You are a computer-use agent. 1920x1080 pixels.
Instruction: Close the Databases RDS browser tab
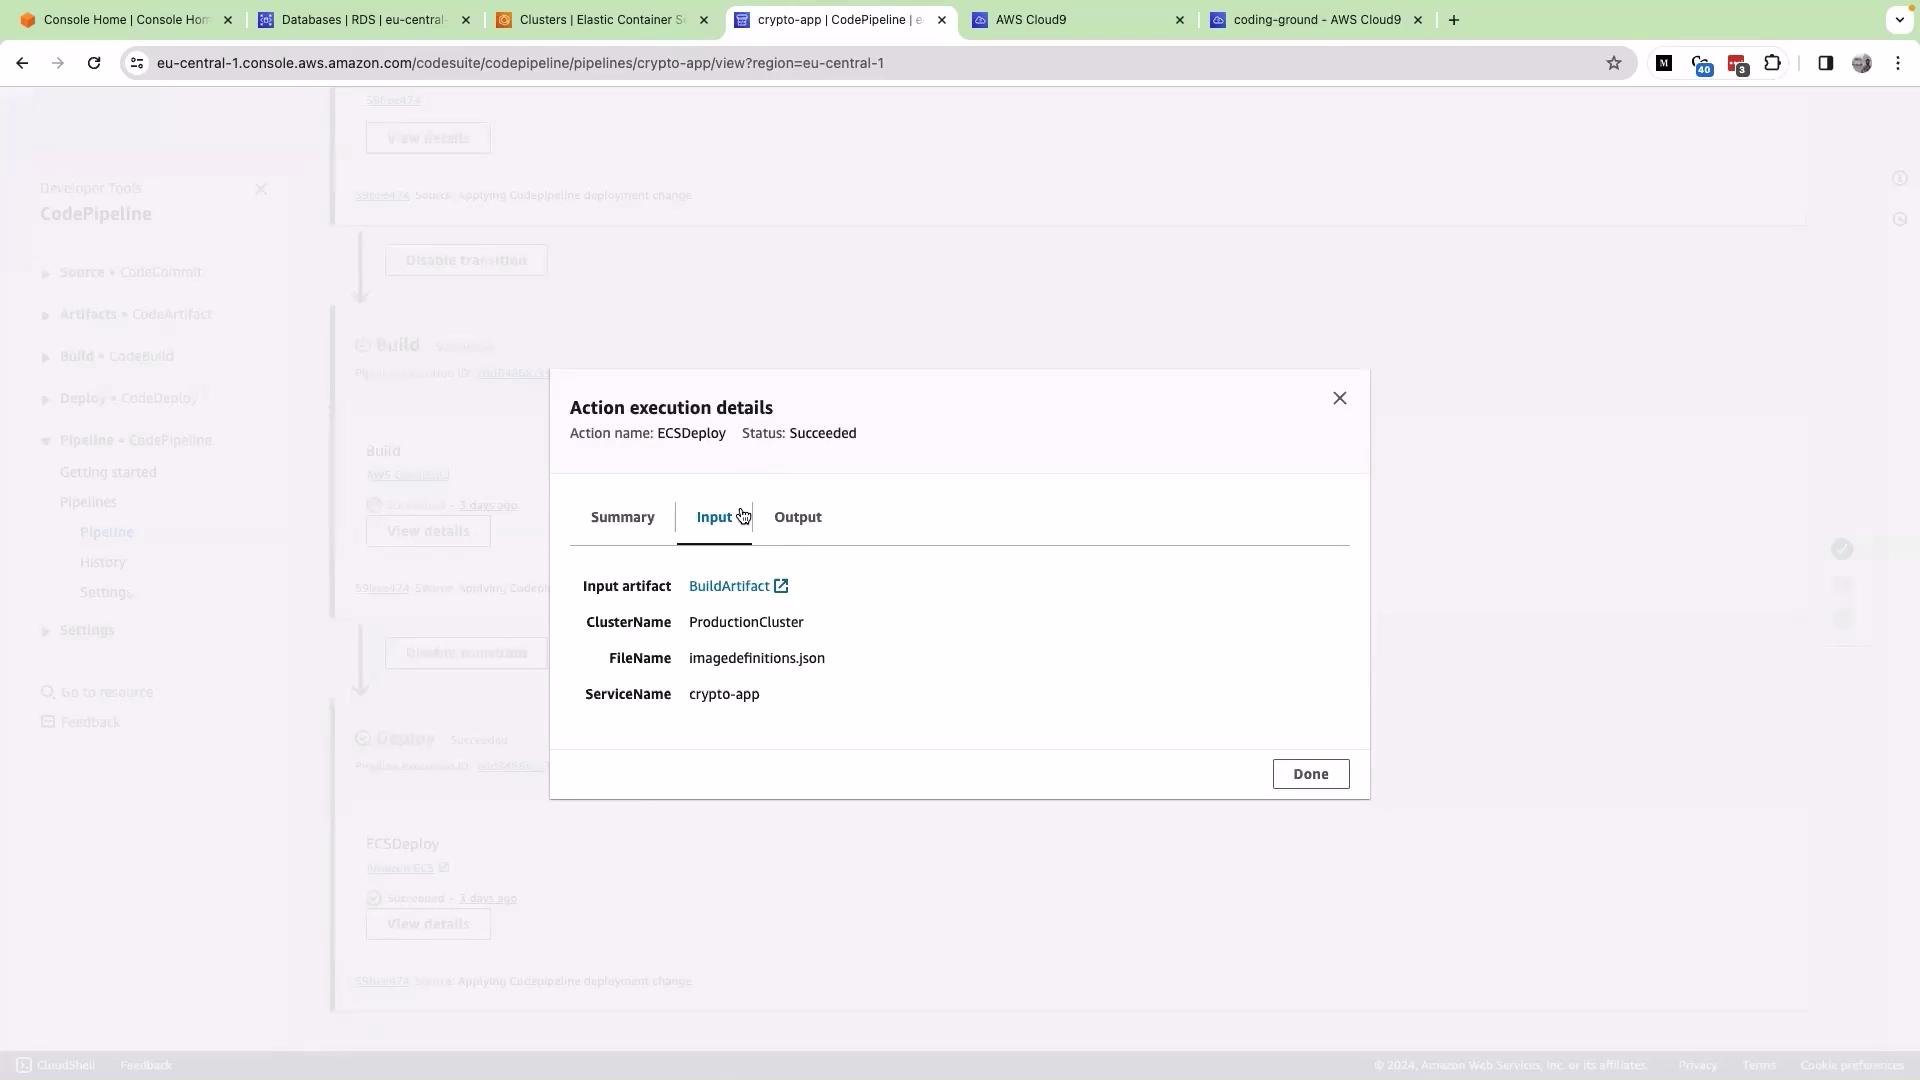click(x=465, y=20)
